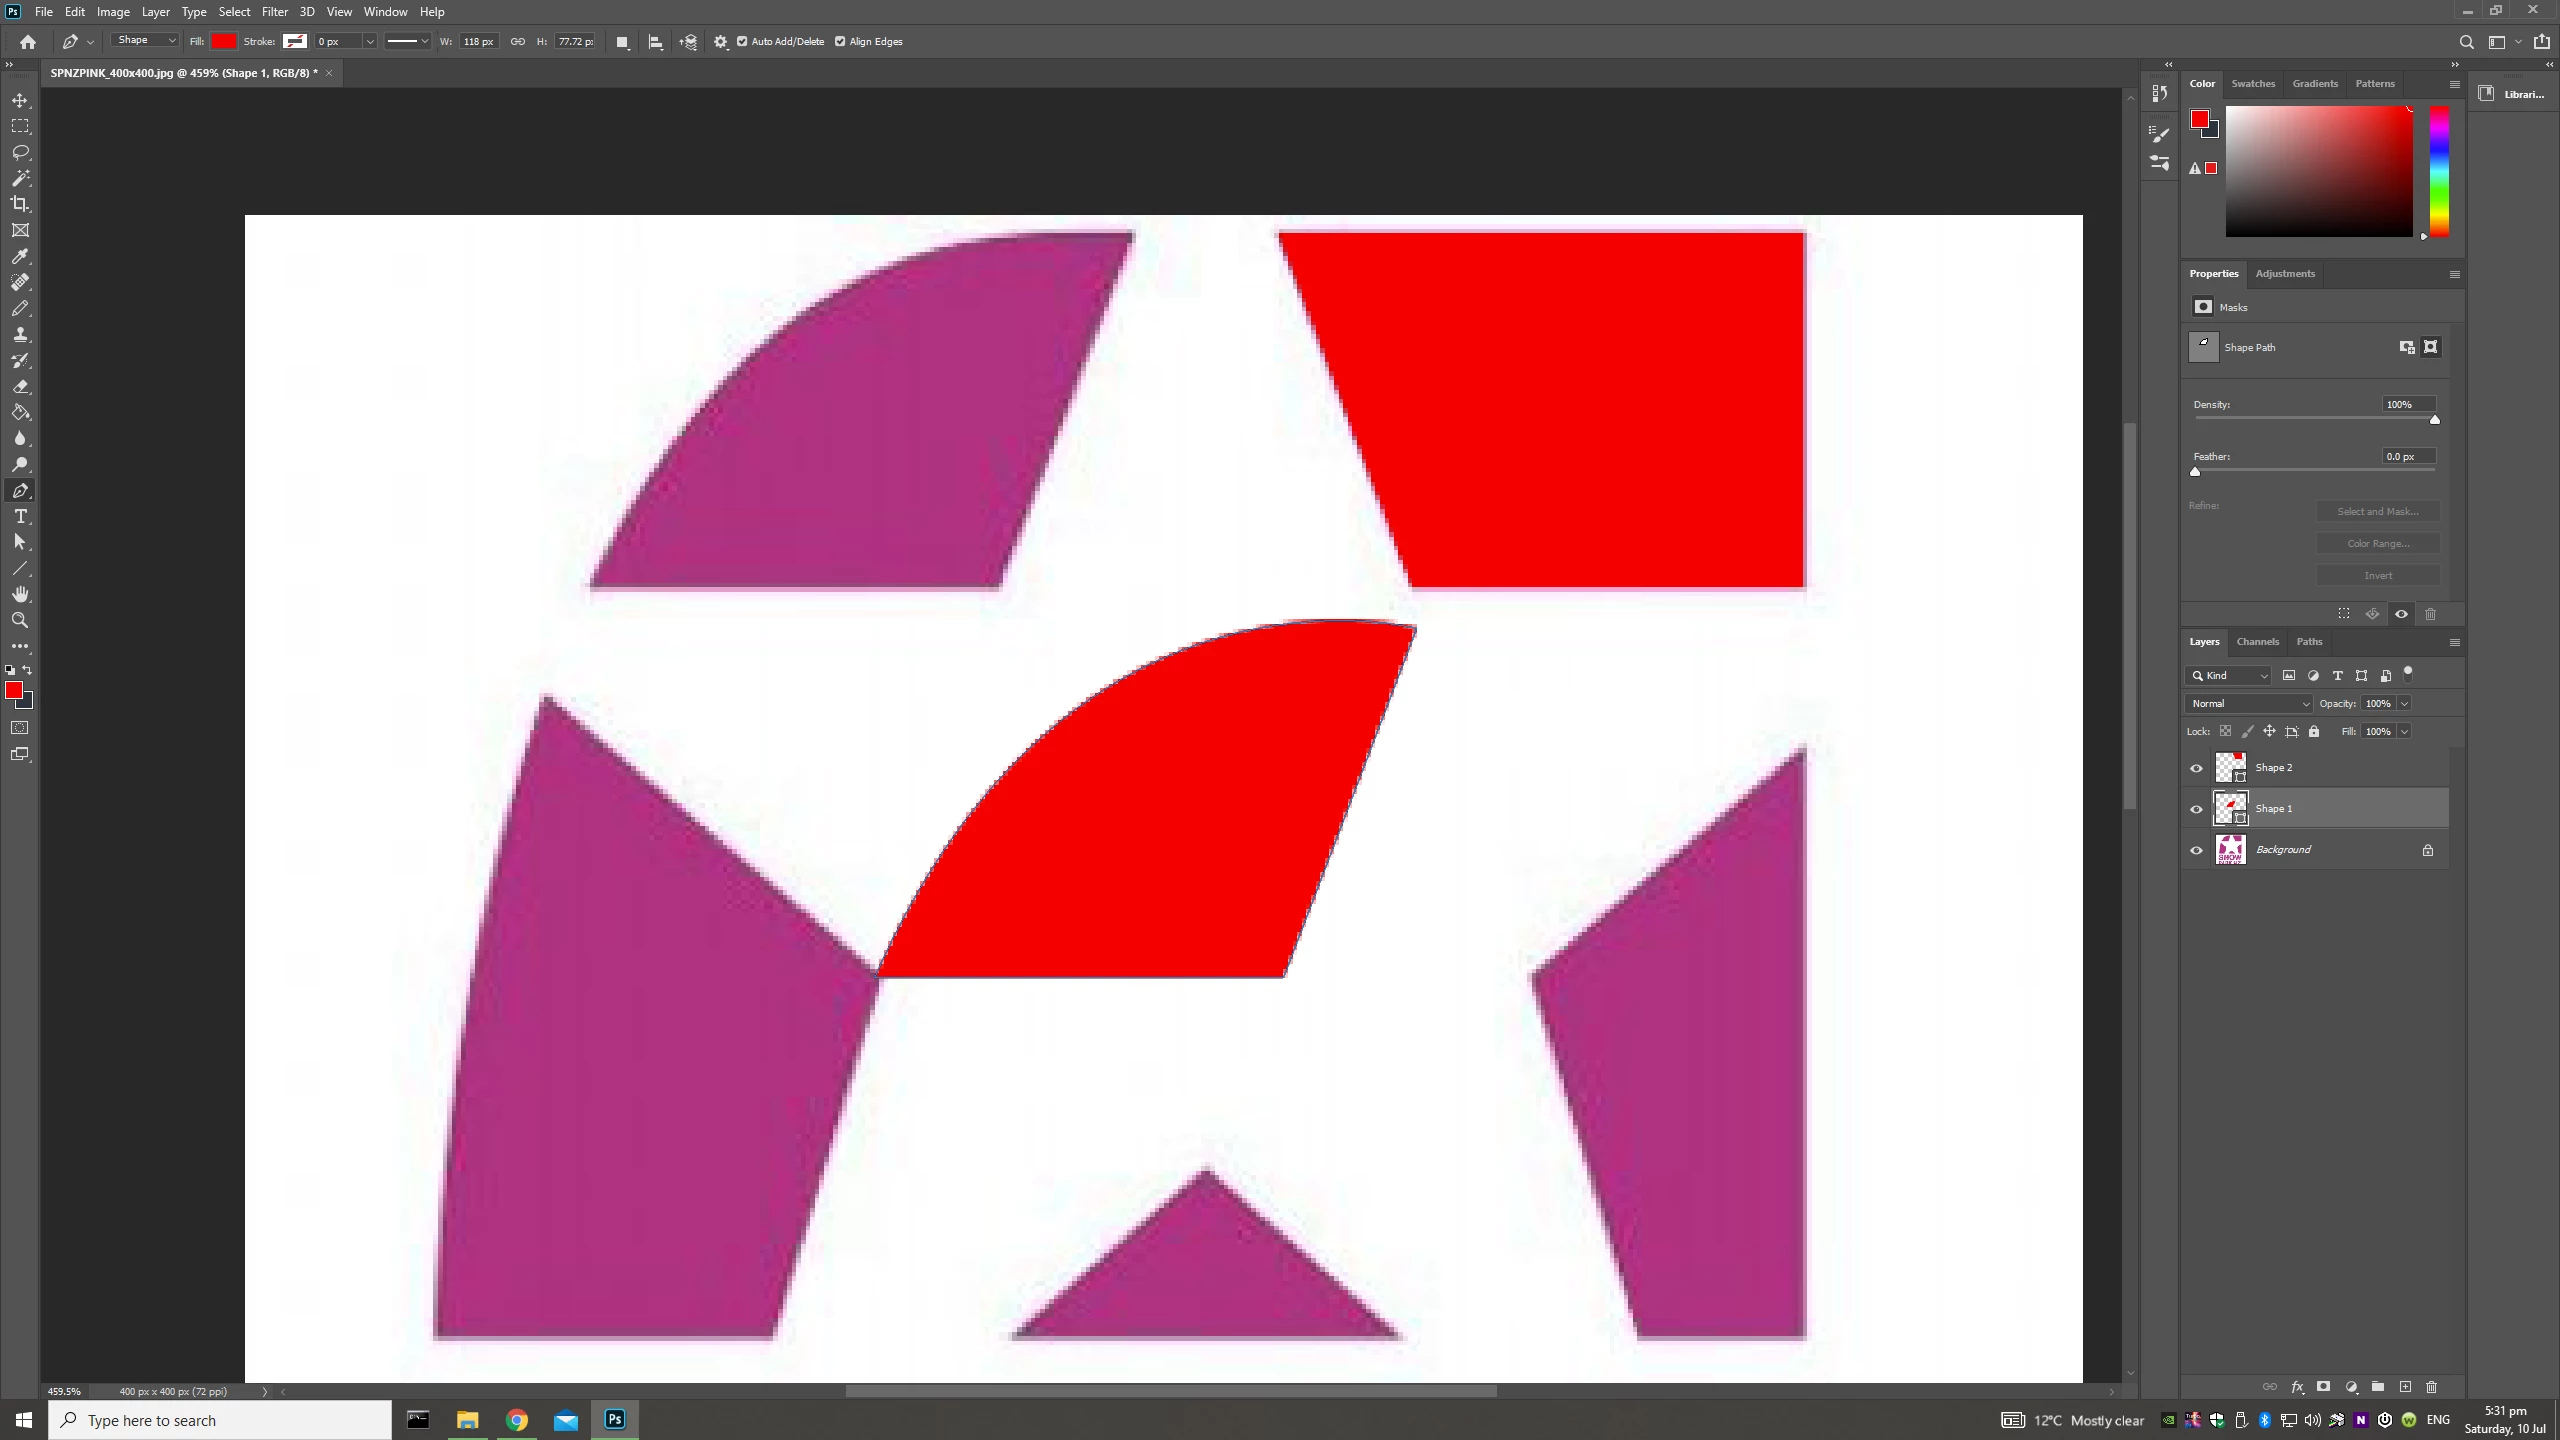Switch to the Swatches tab
The width and height of the screenshot is (2560, 1440).
pos(2252,84)
